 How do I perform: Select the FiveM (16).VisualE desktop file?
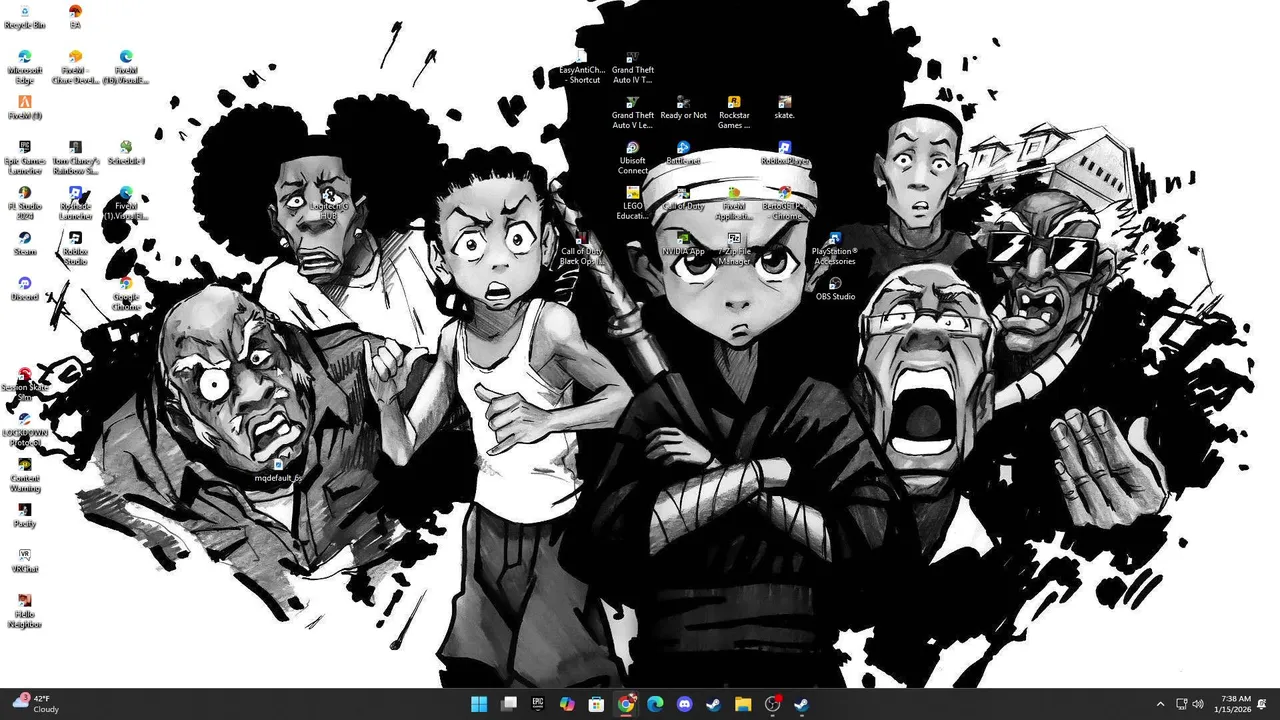click(126, 67)
